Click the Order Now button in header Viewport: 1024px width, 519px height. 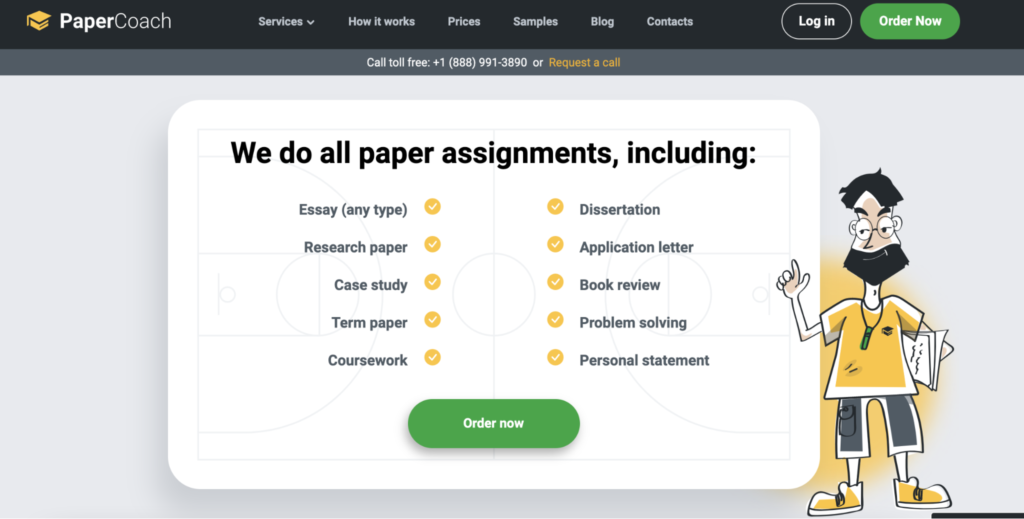[910, 21]
